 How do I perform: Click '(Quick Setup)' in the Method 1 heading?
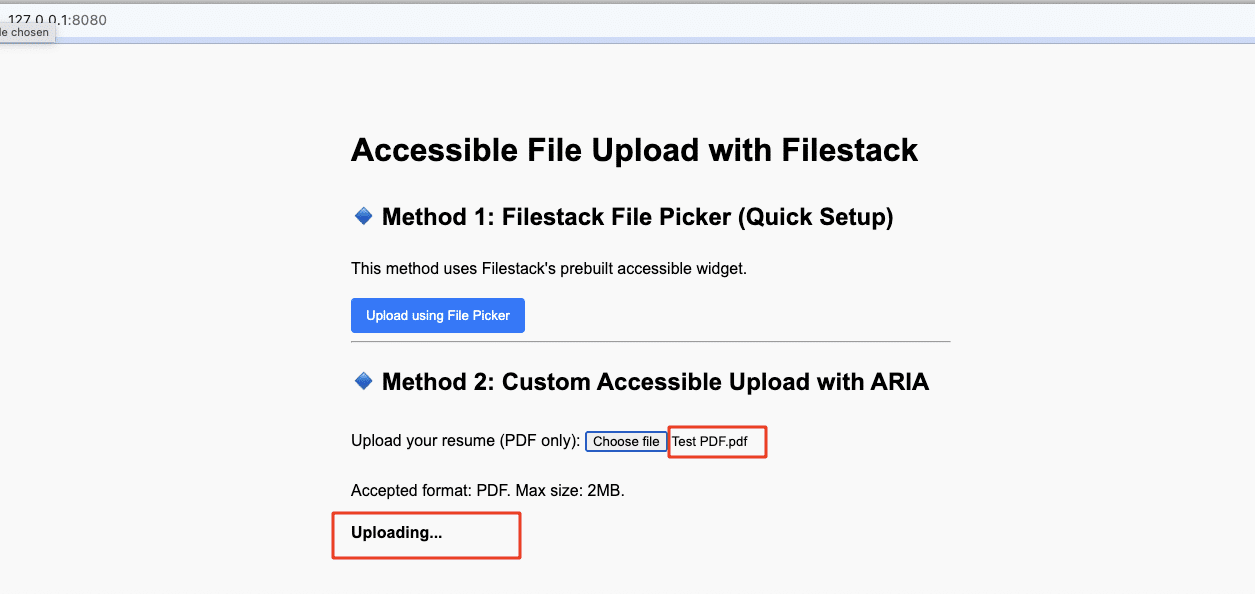tap(815, 217)
